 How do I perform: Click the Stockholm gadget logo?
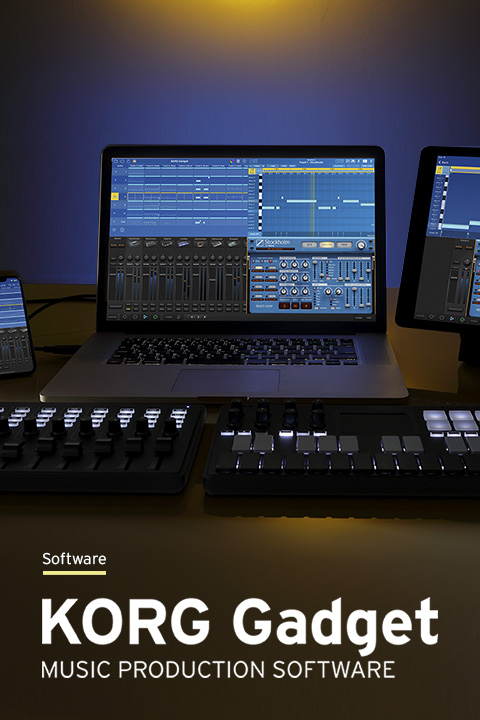[273, 242]
